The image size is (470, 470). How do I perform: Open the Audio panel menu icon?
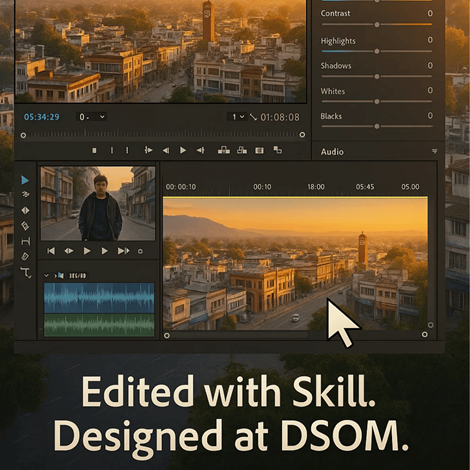pos(434,152)
